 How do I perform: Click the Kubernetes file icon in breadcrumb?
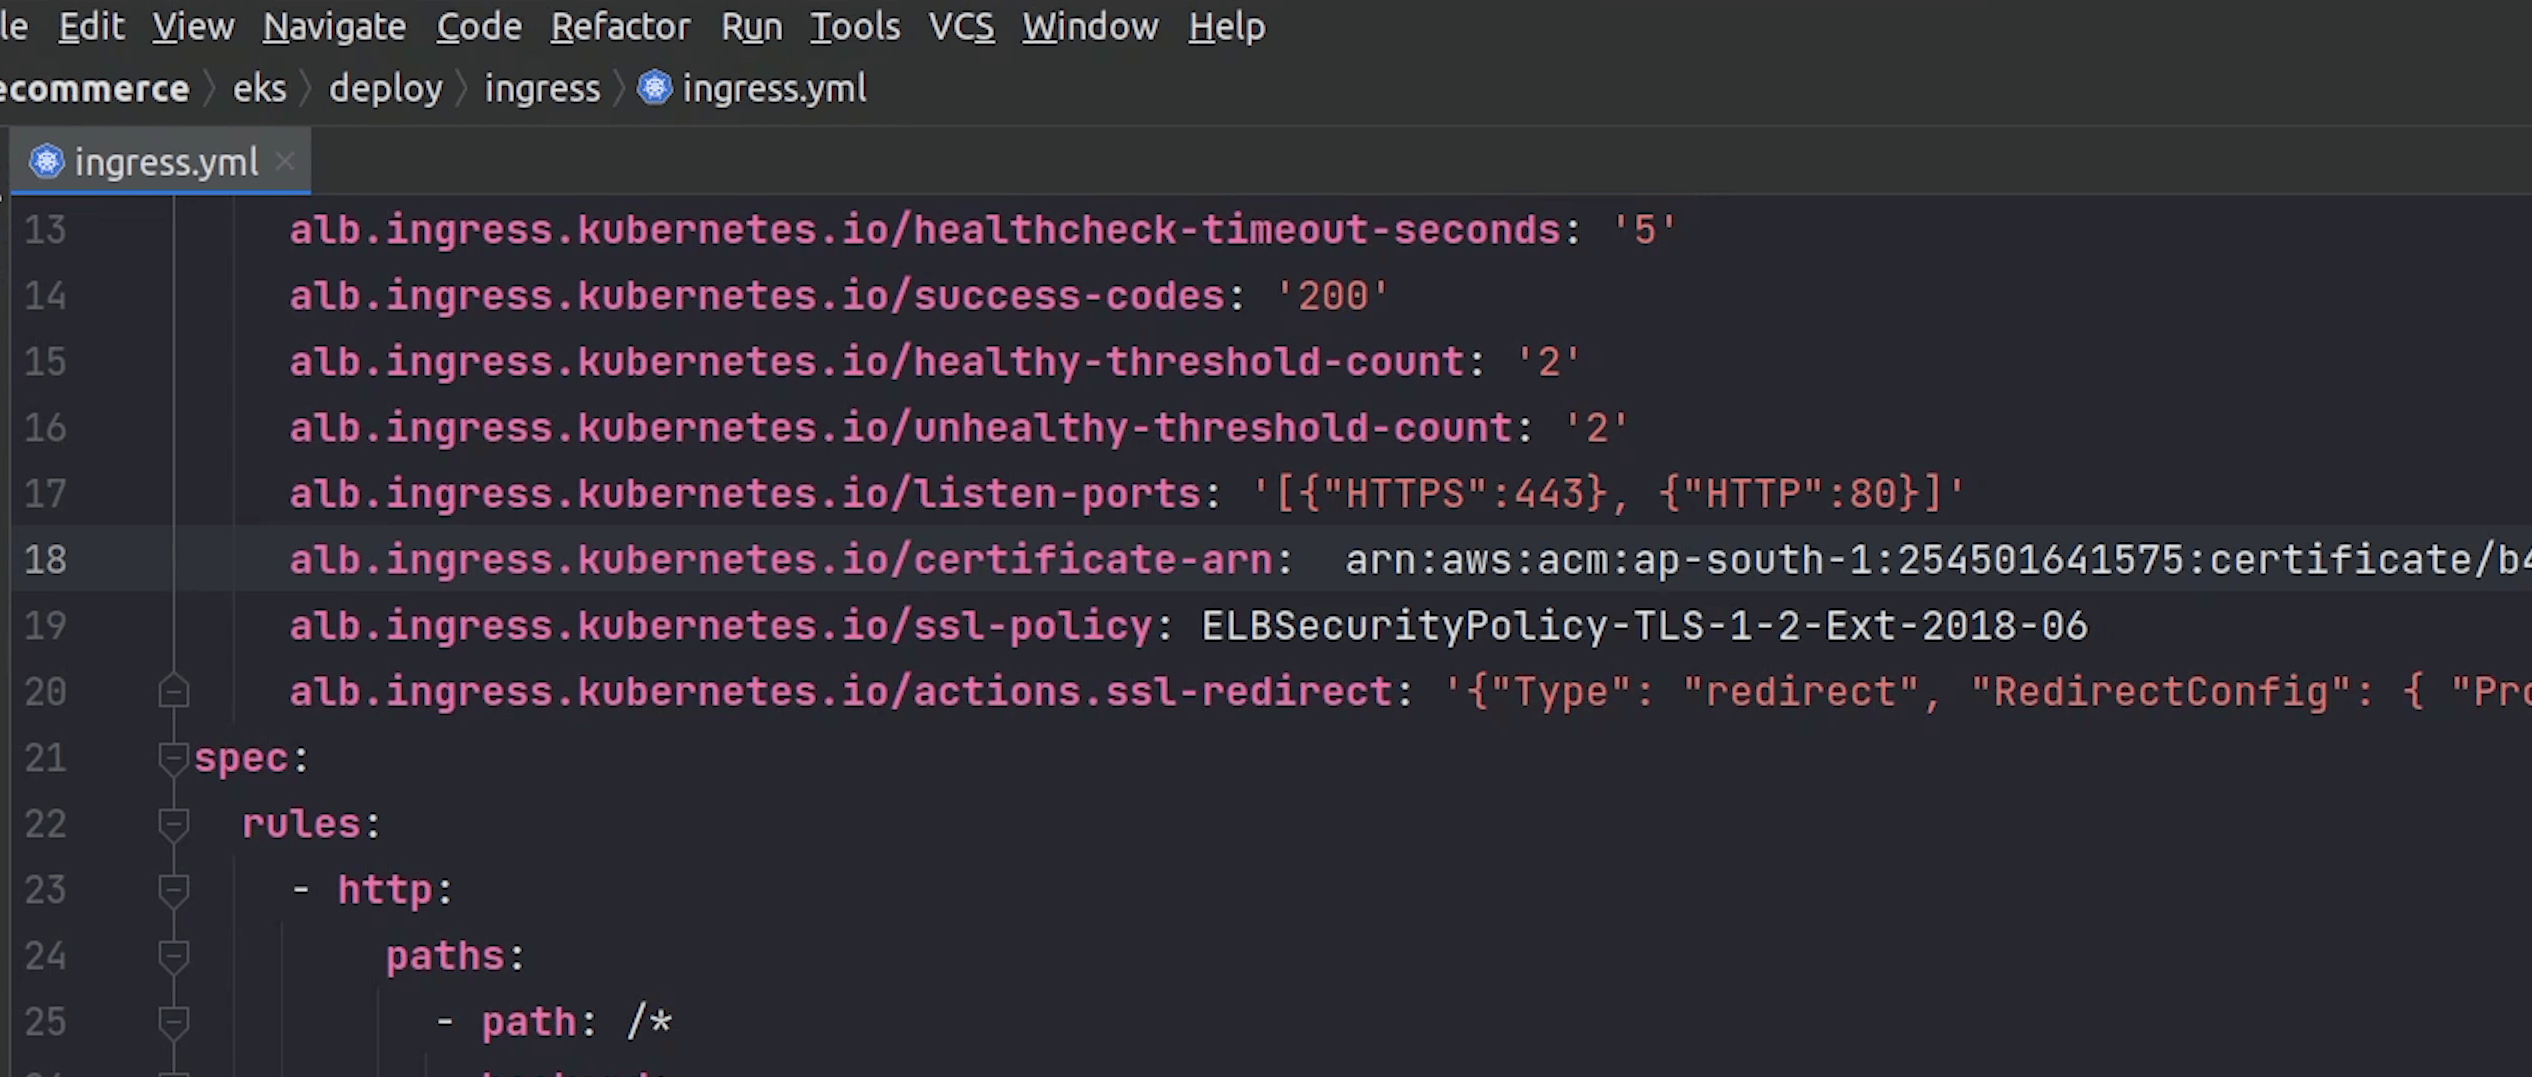[655, 88]
